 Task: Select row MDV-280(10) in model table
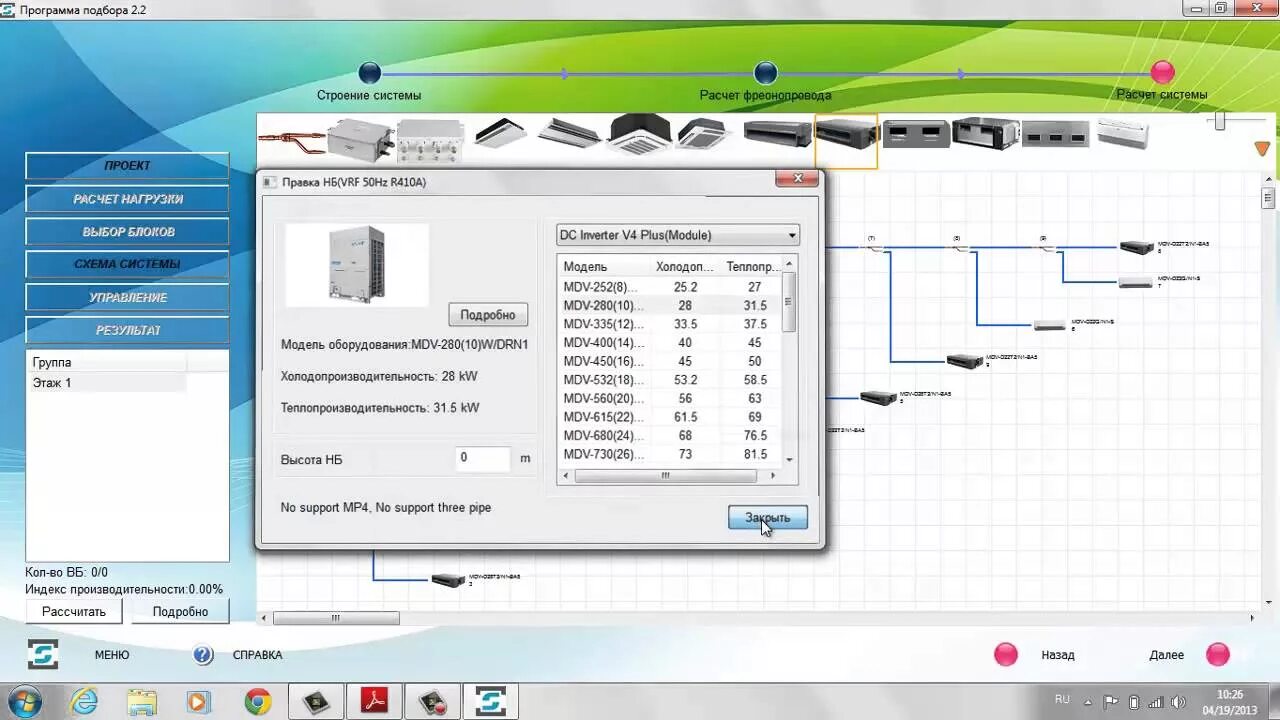[x=669, y=306]
